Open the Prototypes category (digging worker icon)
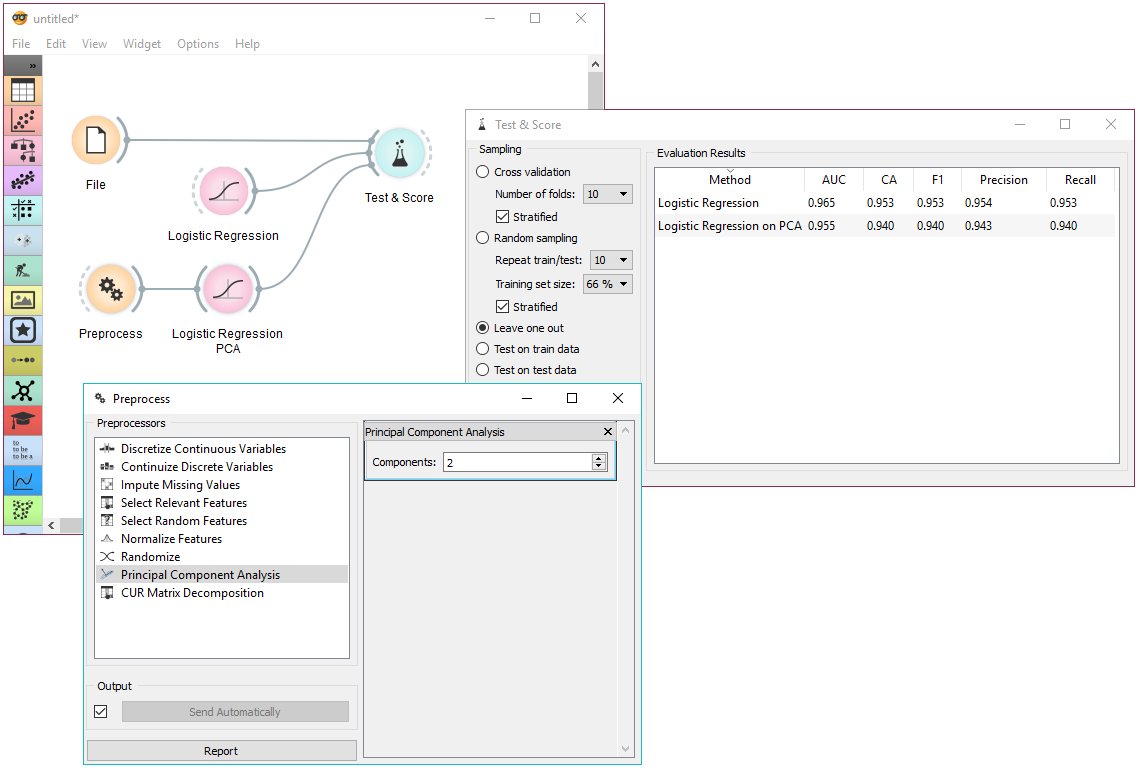The image size is (1138, 768). click(22, 270)
